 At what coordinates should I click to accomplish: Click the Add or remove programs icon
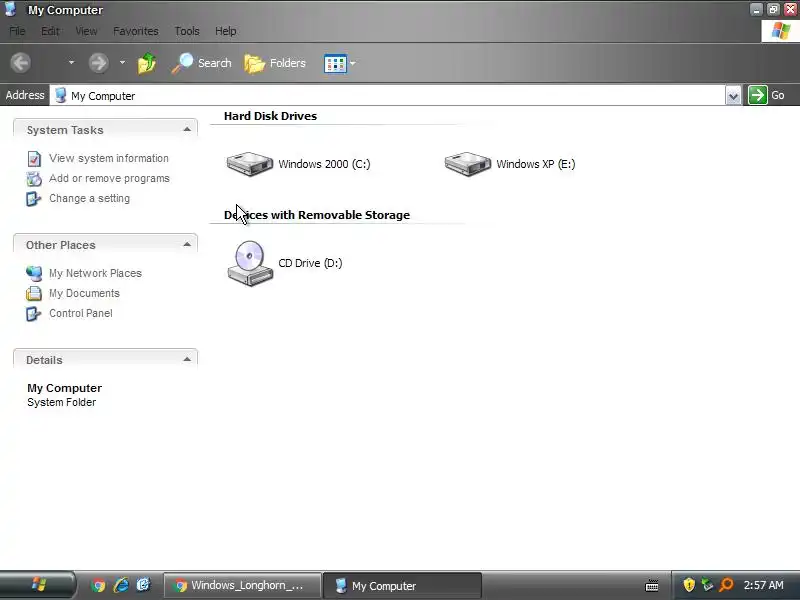pos(34,179)
